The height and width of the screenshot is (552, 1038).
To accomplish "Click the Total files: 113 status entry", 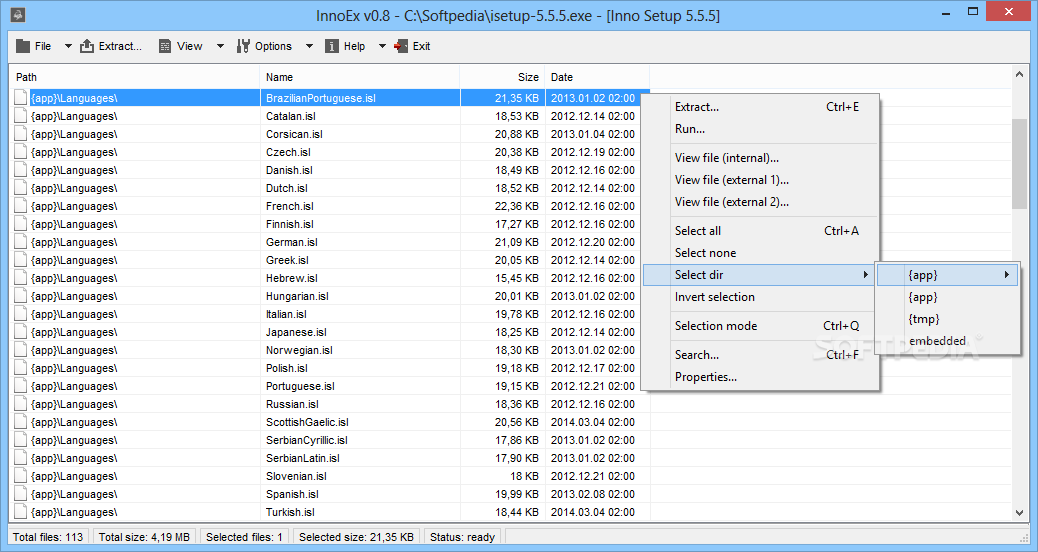I will point(48,537).
